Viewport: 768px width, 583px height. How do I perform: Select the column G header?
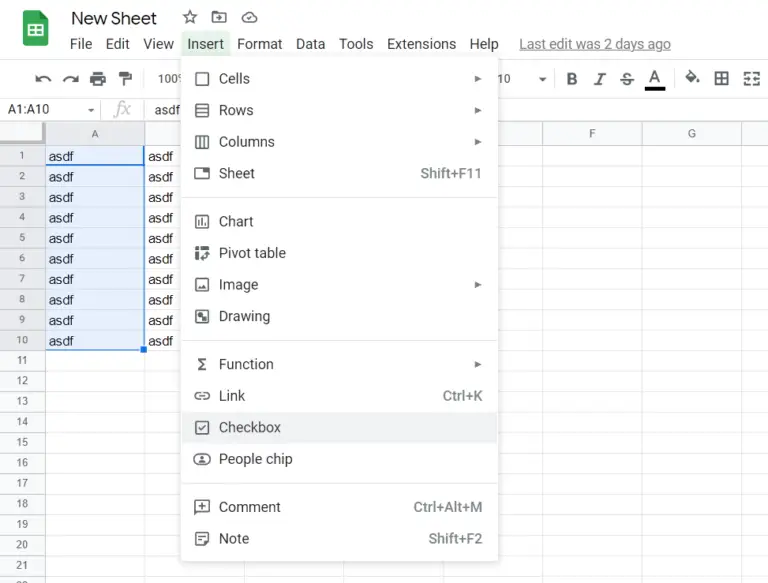(692, 134)
